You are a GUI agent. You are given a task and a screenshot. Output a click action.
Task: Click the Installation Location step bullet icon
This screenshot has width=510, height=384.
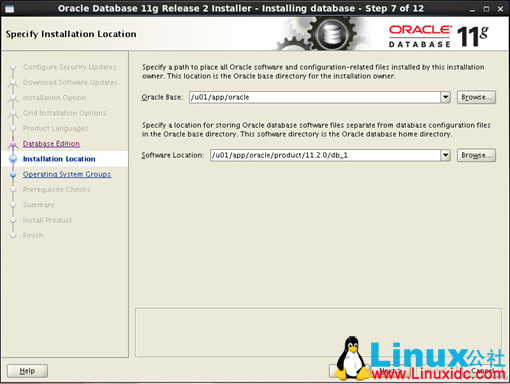coord(13,159)
